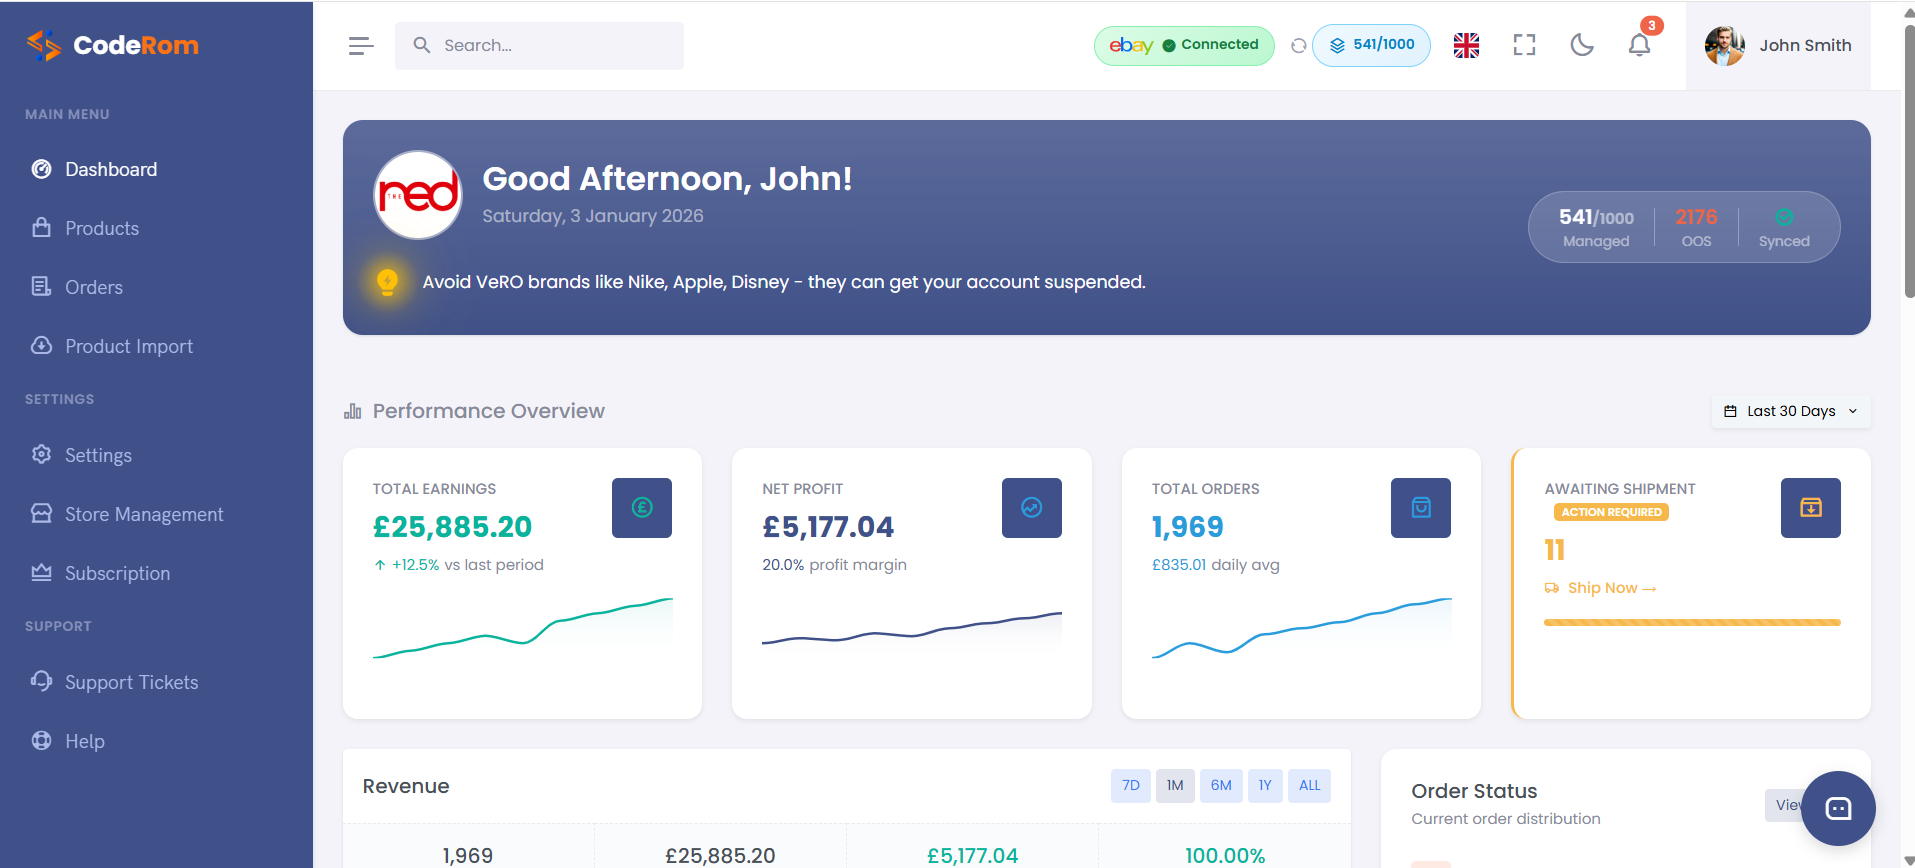
Task: Click the 20.0% profit margin text
Action: coord(834,565)
